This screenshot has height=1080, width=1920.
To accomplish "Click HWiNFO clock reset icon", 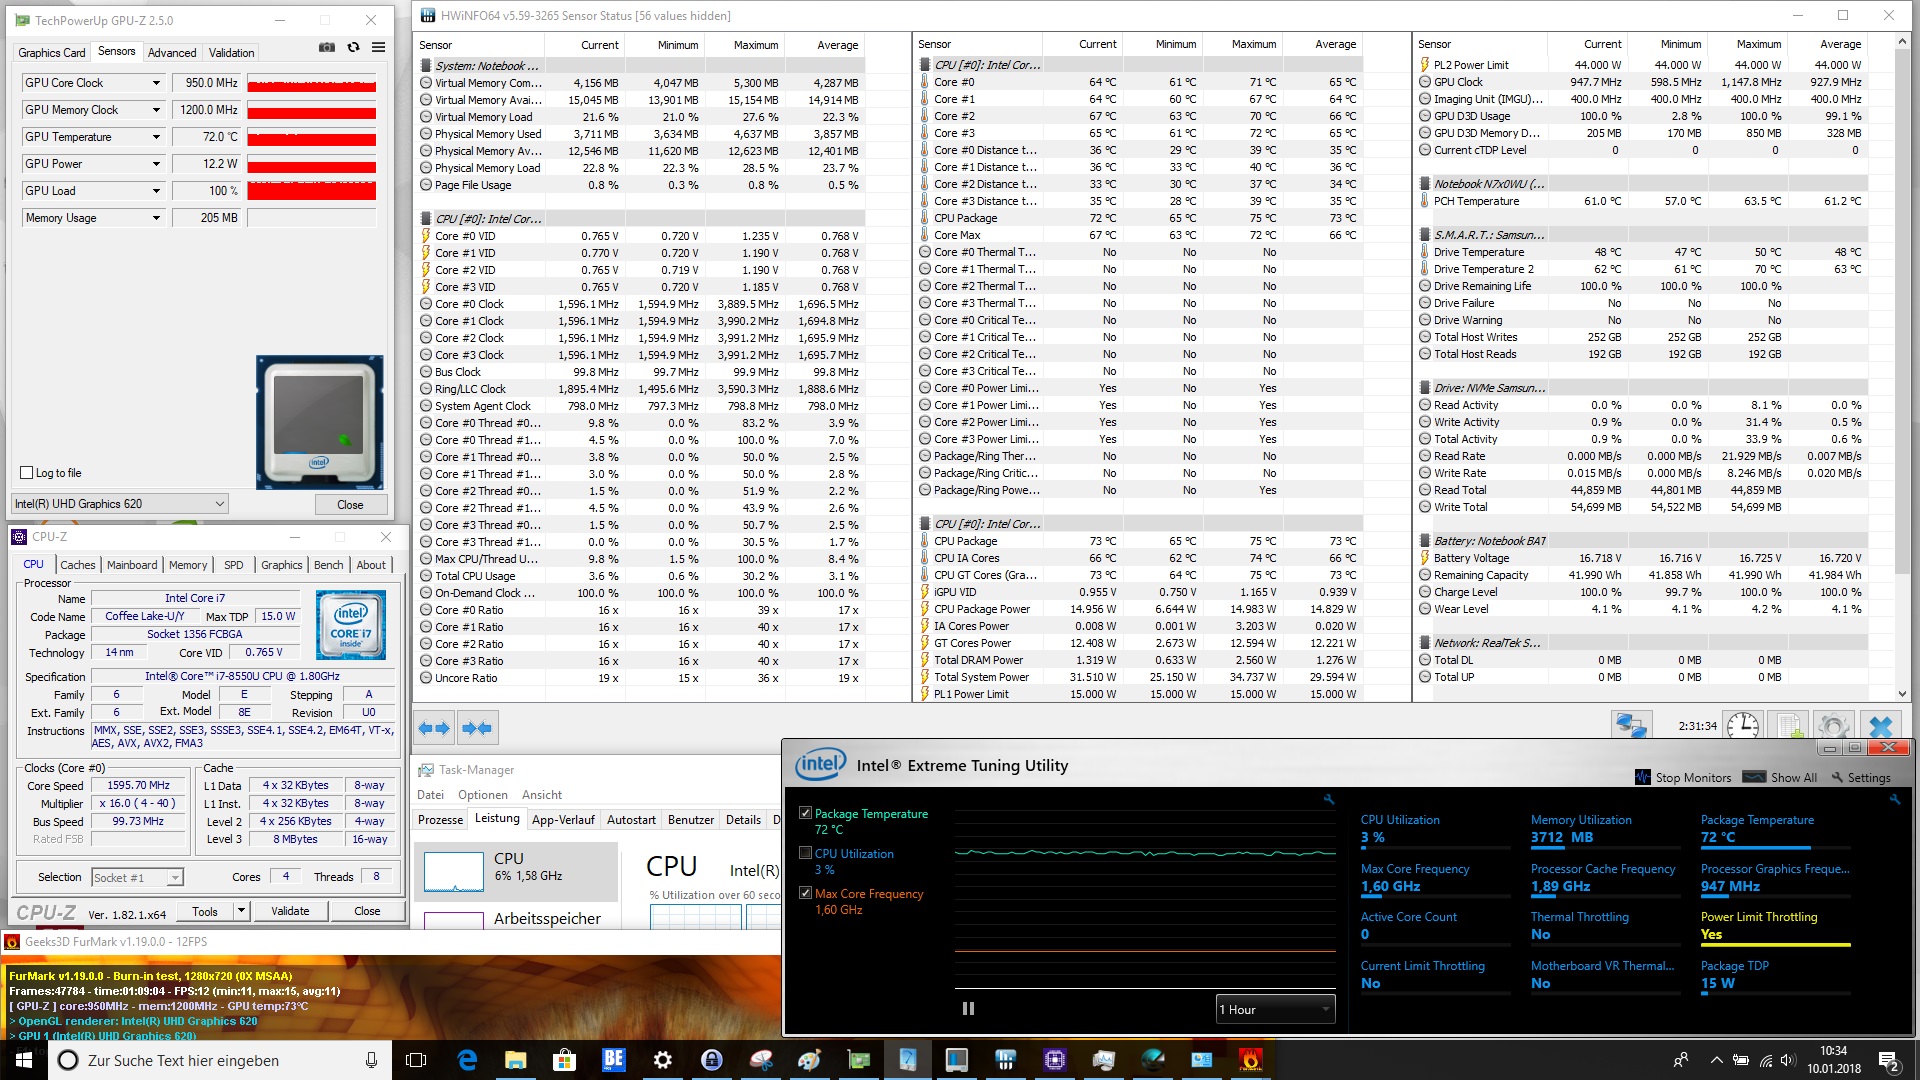I will [1743, 726].
